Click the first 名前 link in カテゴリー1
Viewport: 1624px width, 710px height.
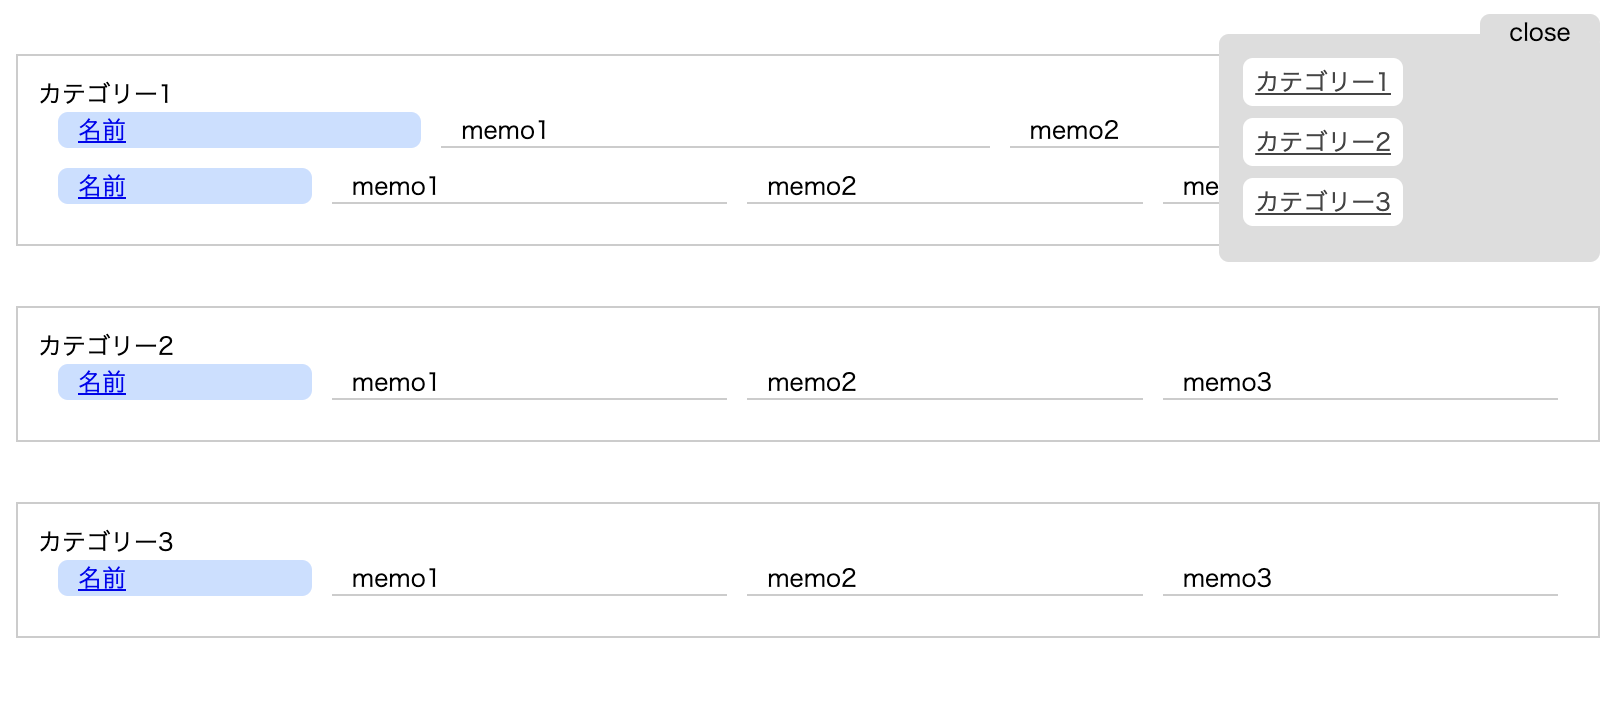(x=102, y=131)
